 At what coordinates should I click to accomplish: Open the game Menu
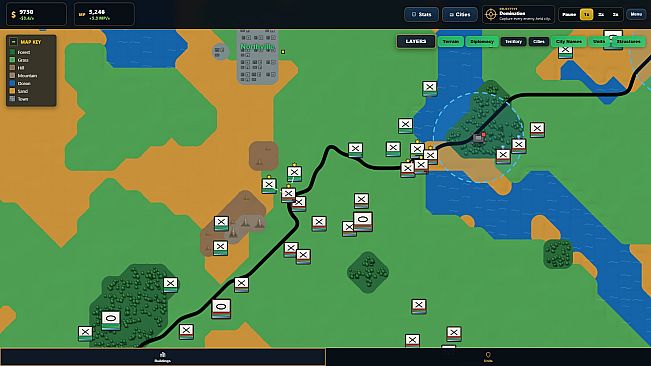tap(636, 14)
